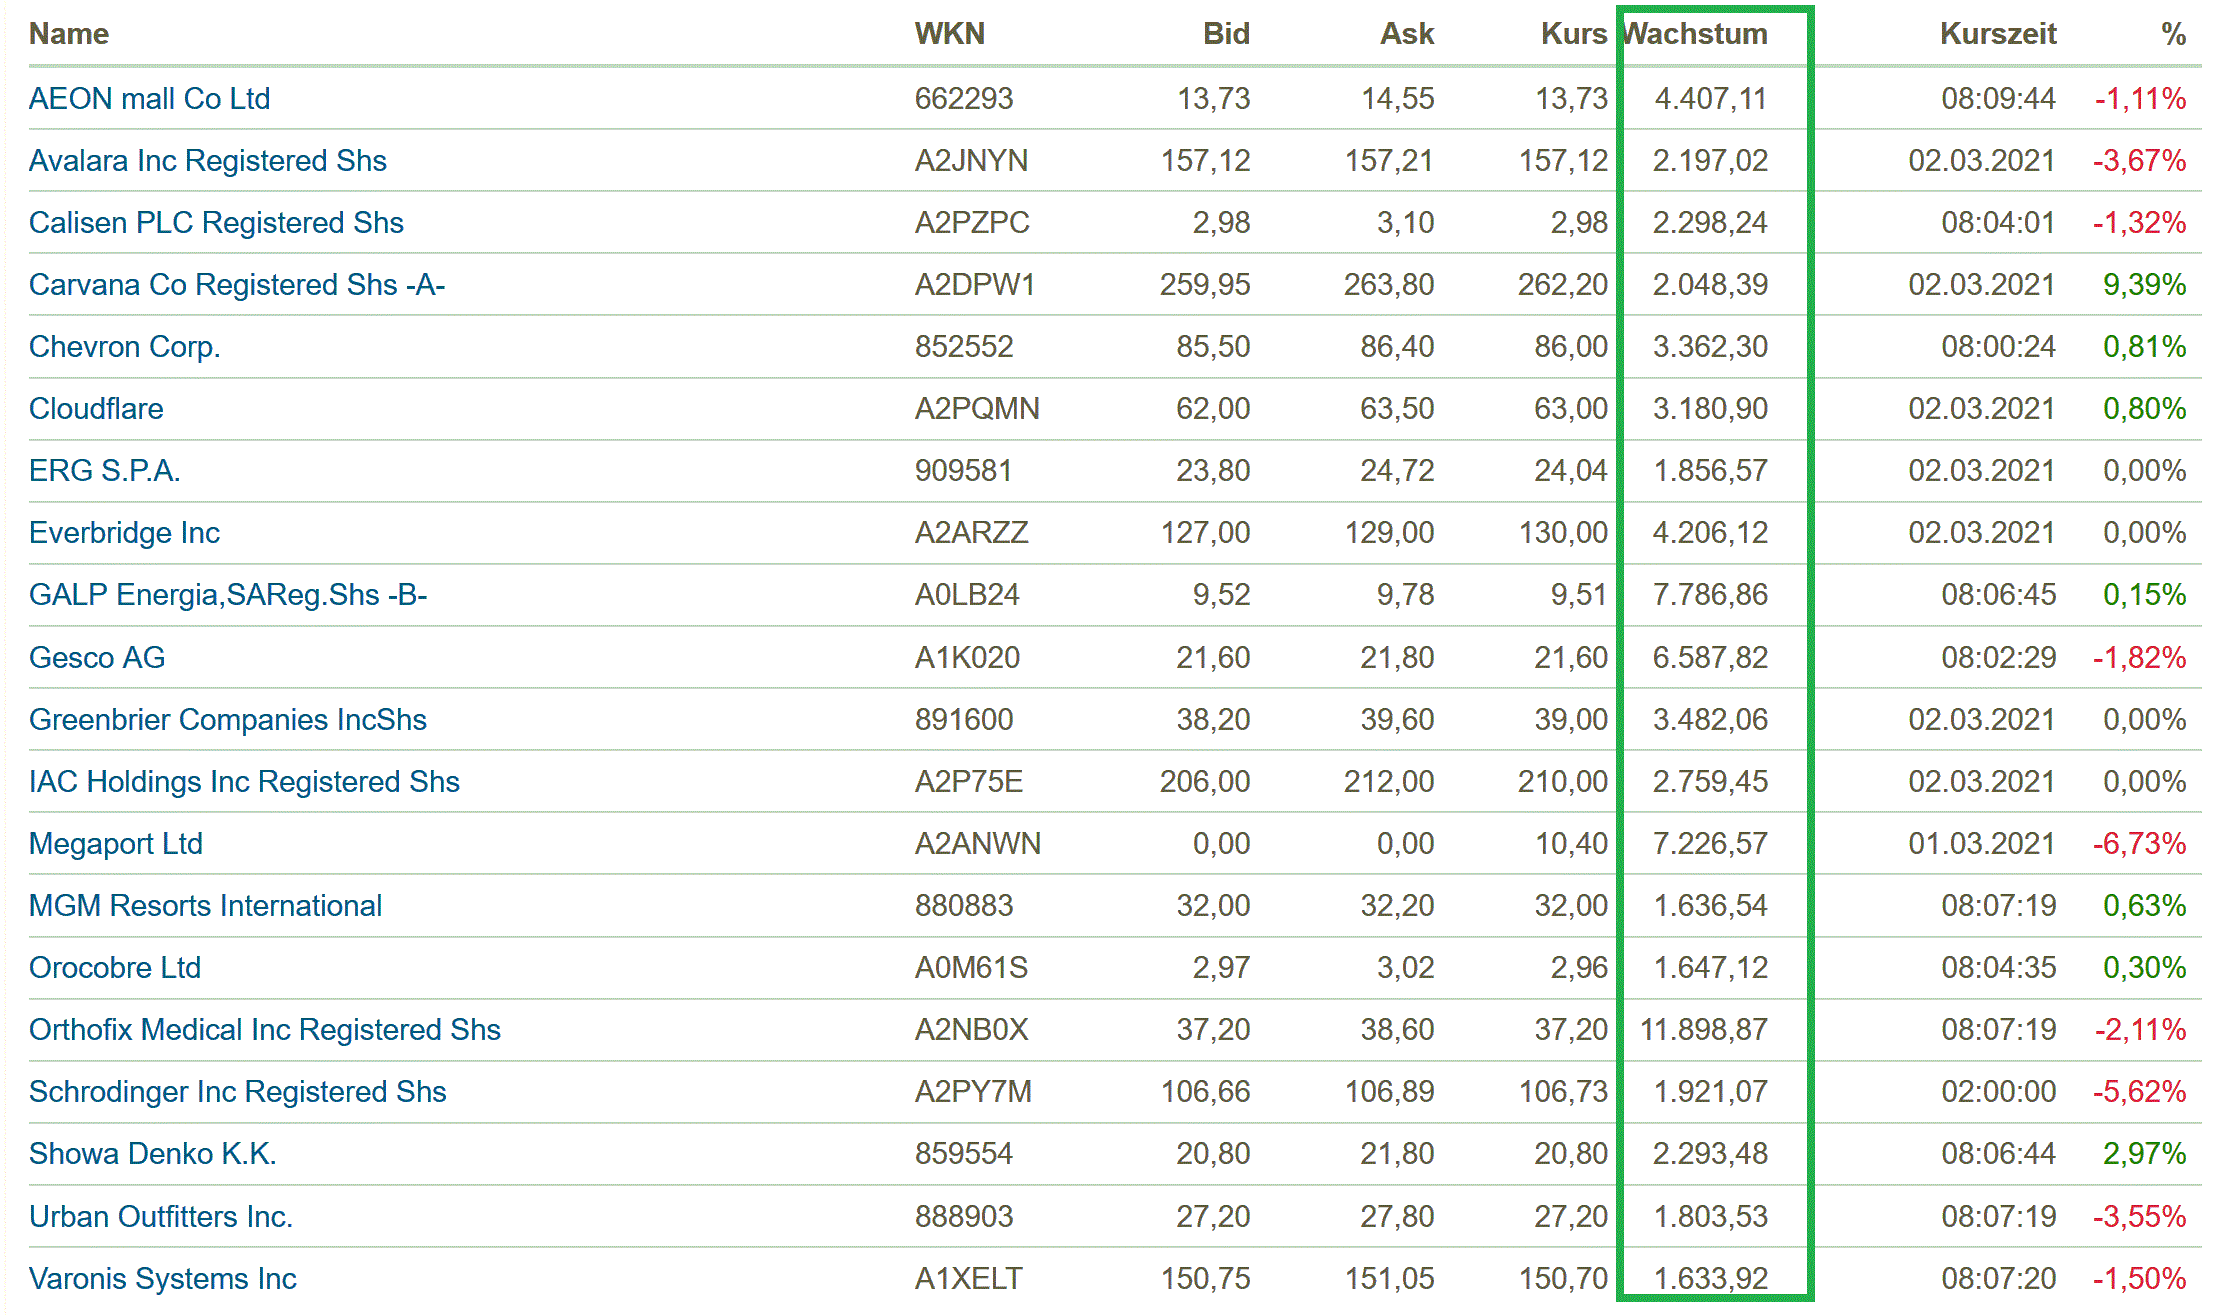The height and width of the screenshot is (1315, 2216).
Task: Open the Showa Denko K.K. link
Action: [152, 1154]
